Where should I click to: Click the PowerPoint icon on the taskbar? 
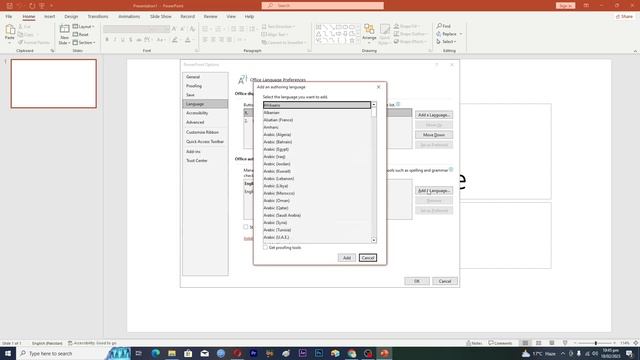(384, 353)
